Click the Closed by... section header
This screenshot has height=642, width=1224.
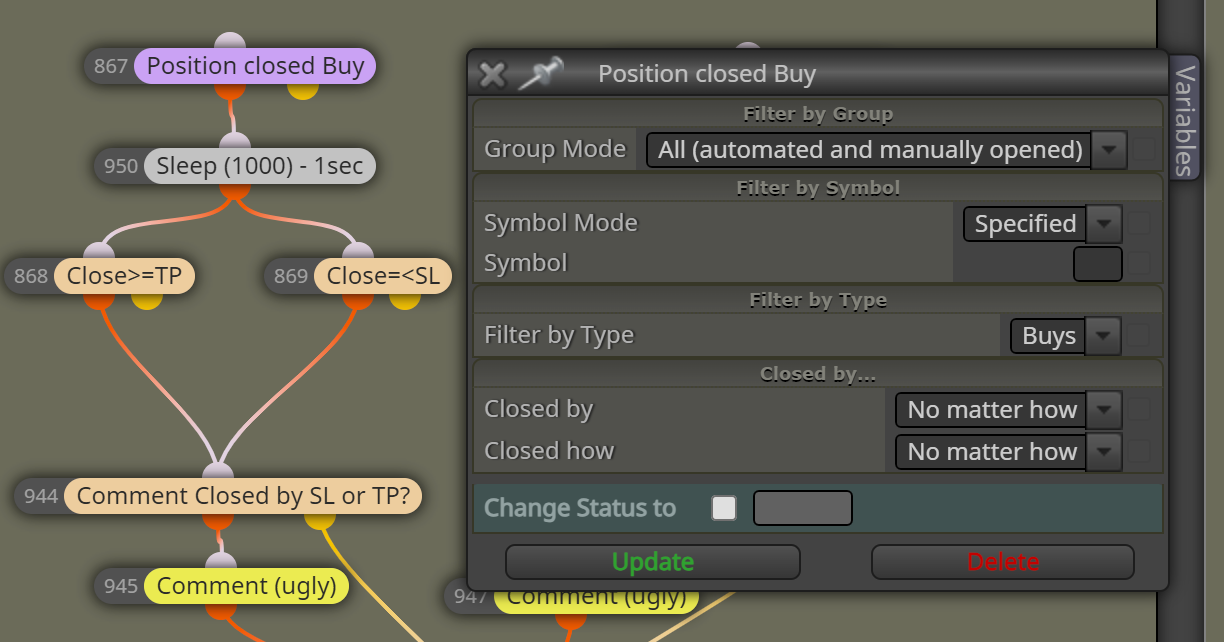click(x=818, y=374)
